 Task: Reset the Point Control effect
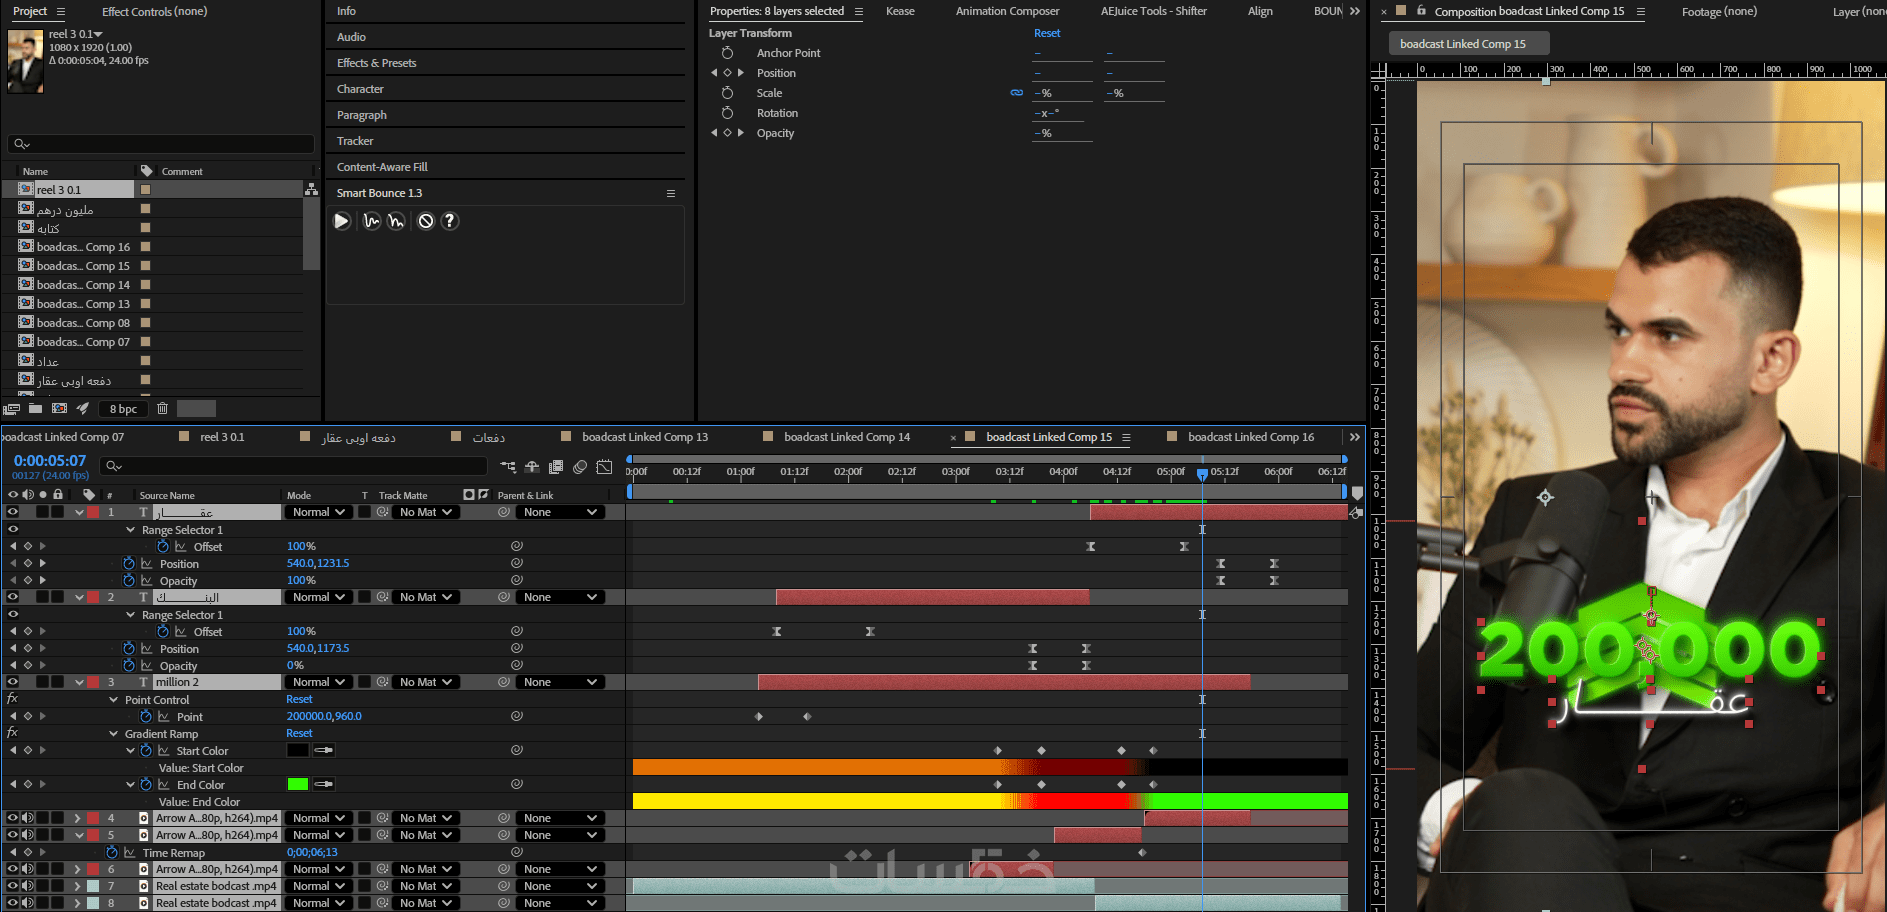click(x=299, y=699)
